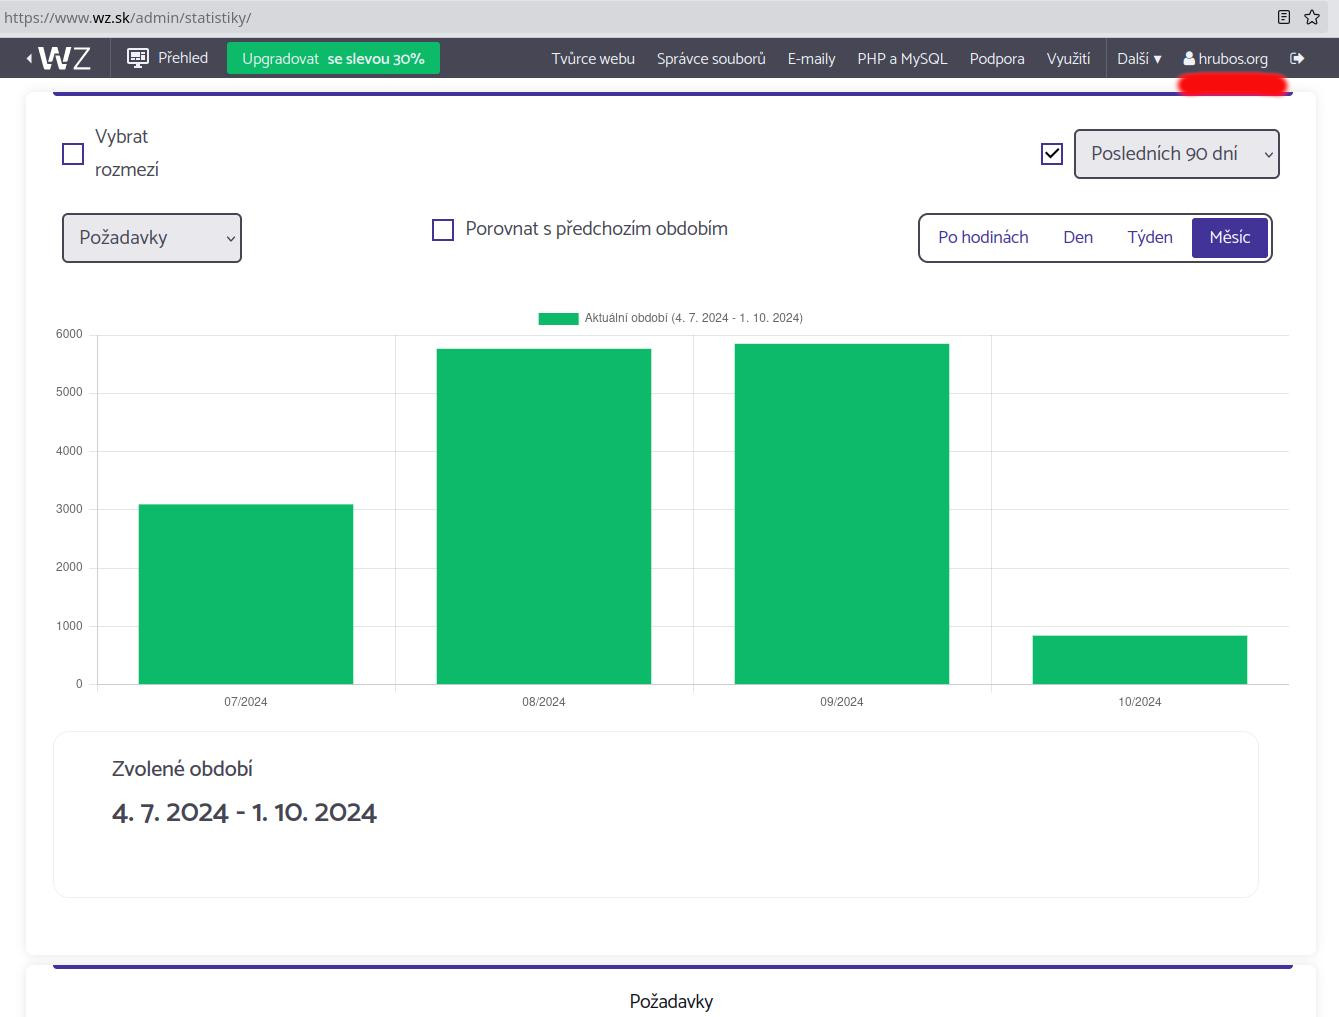Open Podpora page
The height and width of the screenshot is (1017, 1339).
coord(997,58)
